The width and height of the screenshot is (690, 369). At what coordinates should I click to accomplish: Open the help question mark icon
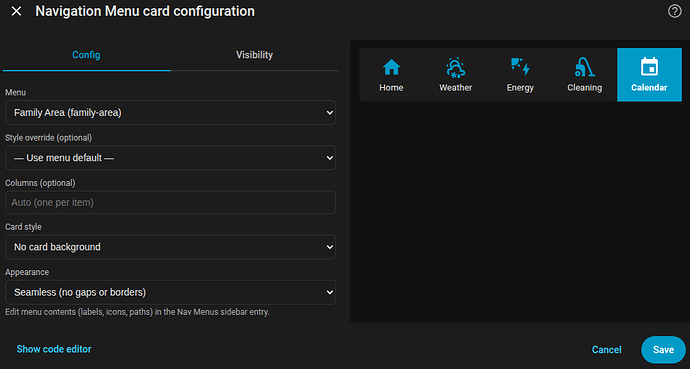pos(675,11)
